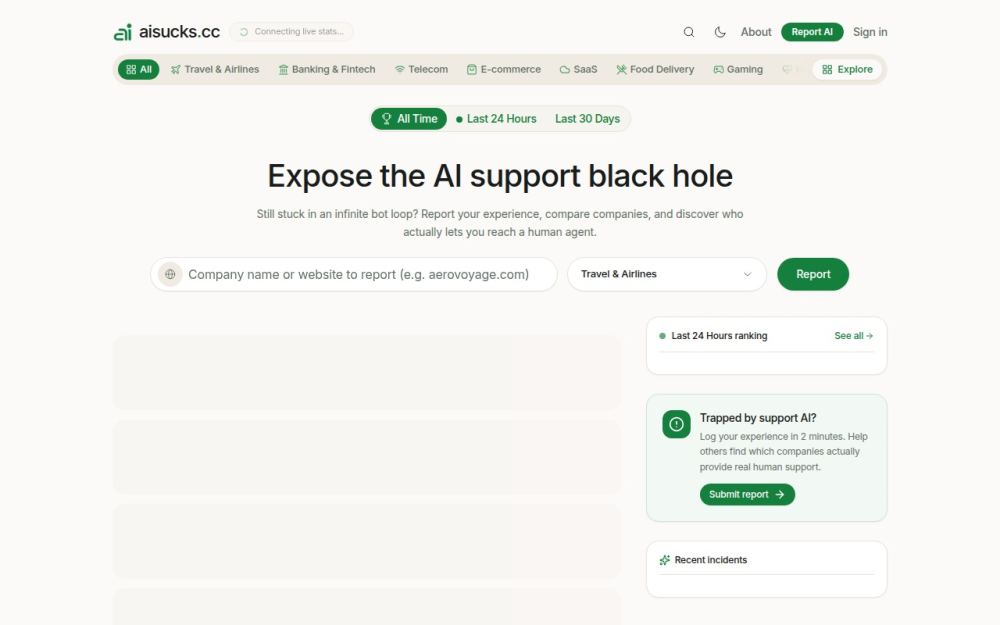This screenshot has height=625, width=1000.
Task: Open the search magnifier icon
Action: click(689, 32)
